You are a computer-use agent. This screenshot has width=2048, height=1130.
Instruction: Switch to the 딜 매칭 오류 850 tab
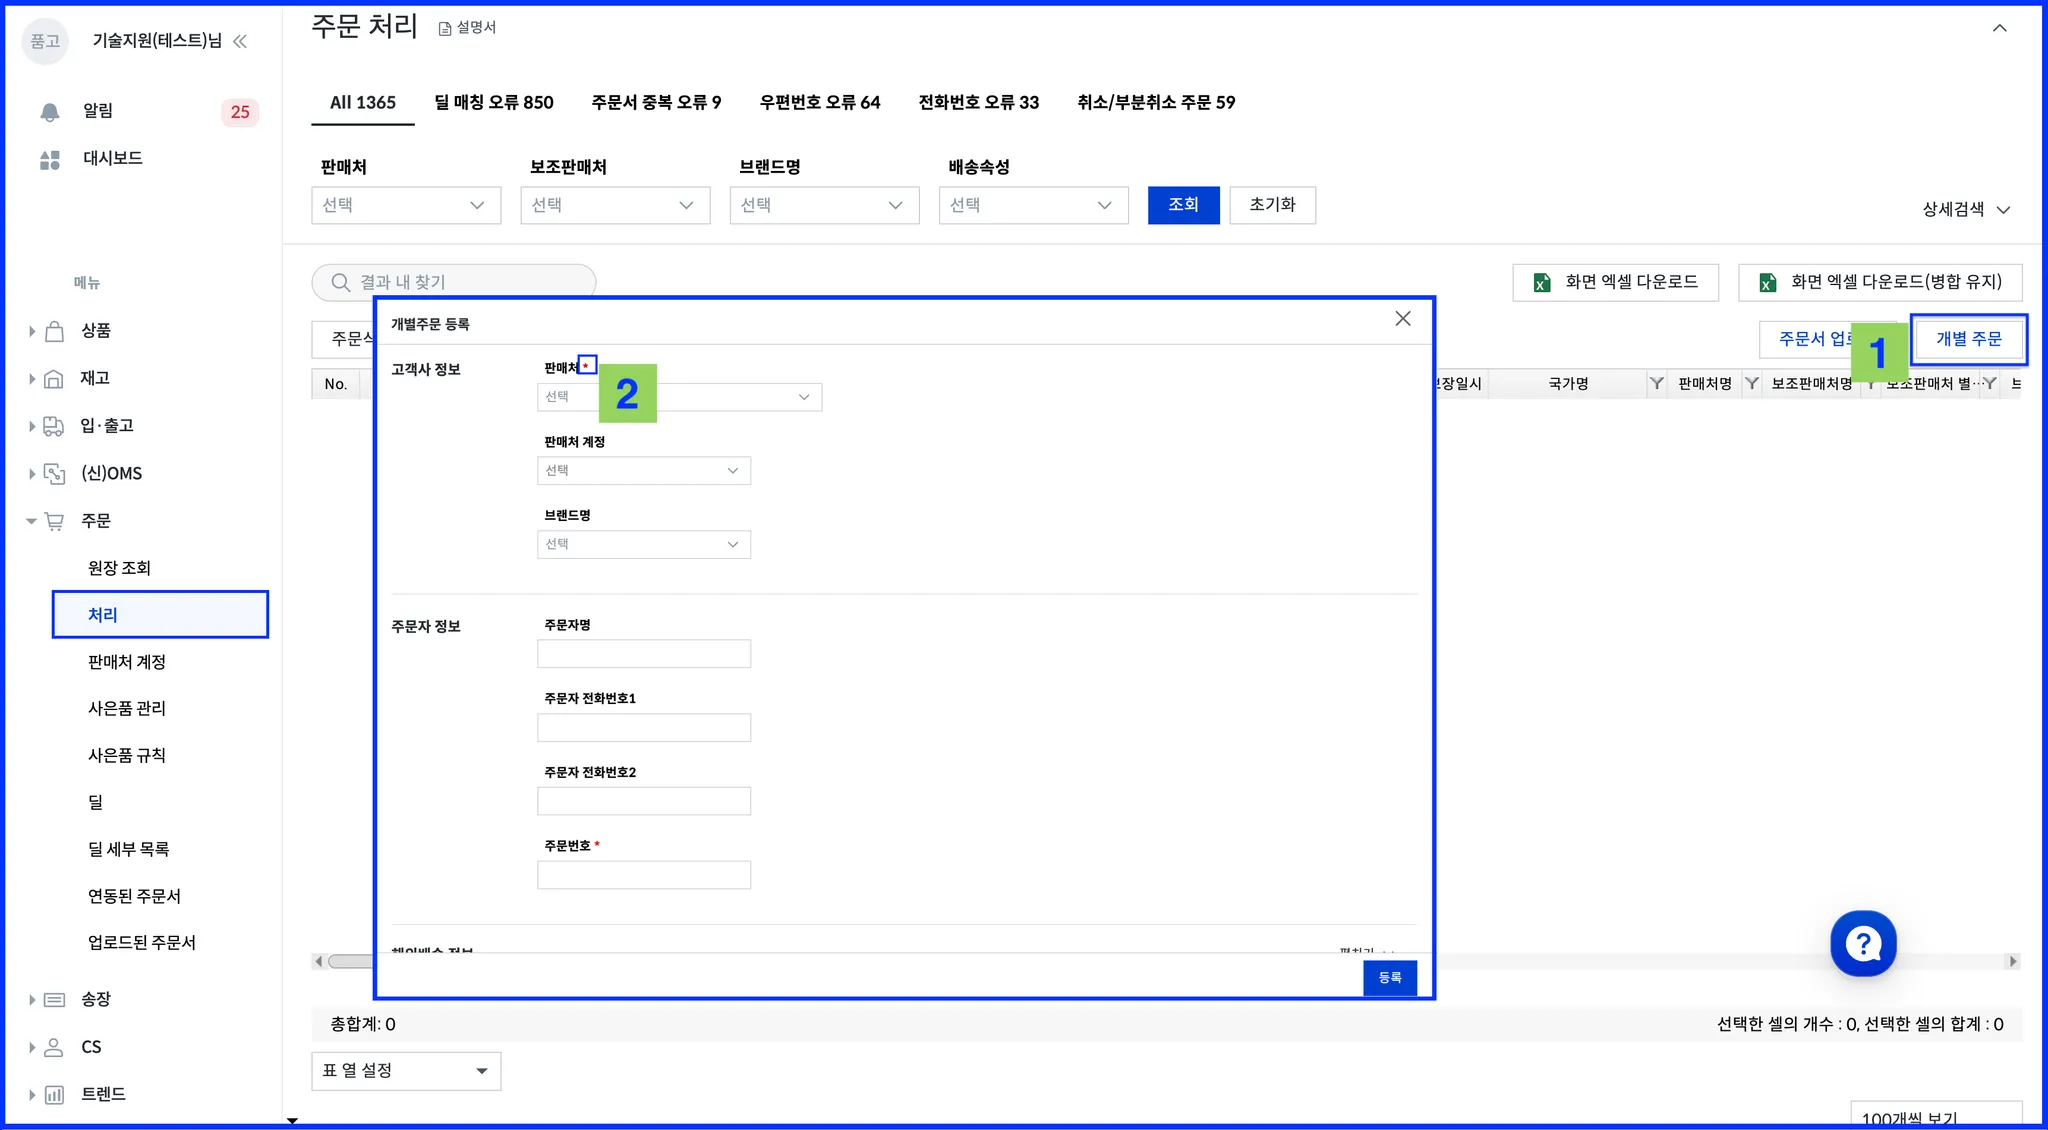tap(494, 102)
